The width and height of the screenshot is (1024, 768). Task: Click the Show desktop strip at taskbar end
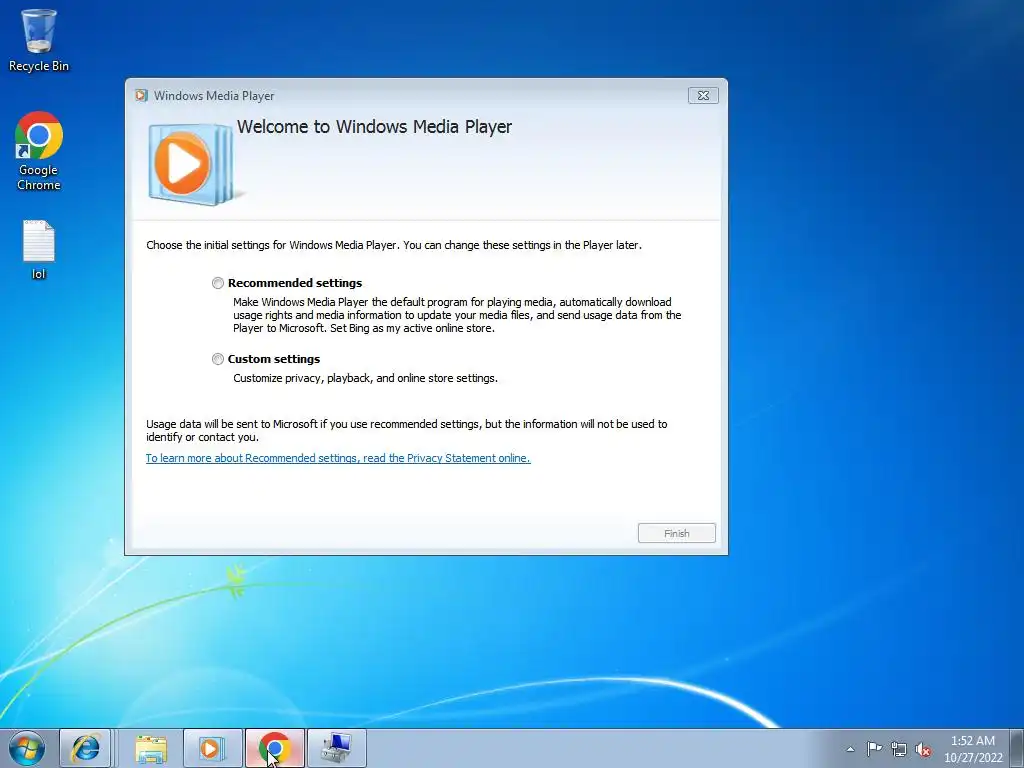[x=1018, y=748]
